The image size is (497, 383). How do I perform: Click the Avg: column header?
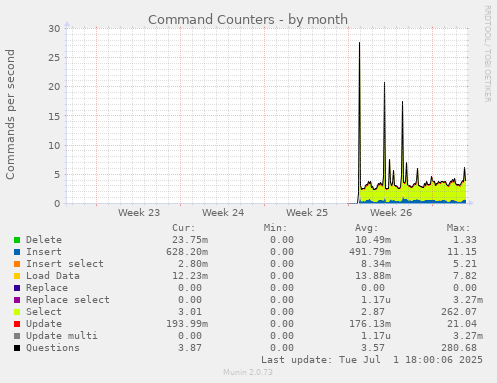(x=367, y=228)
